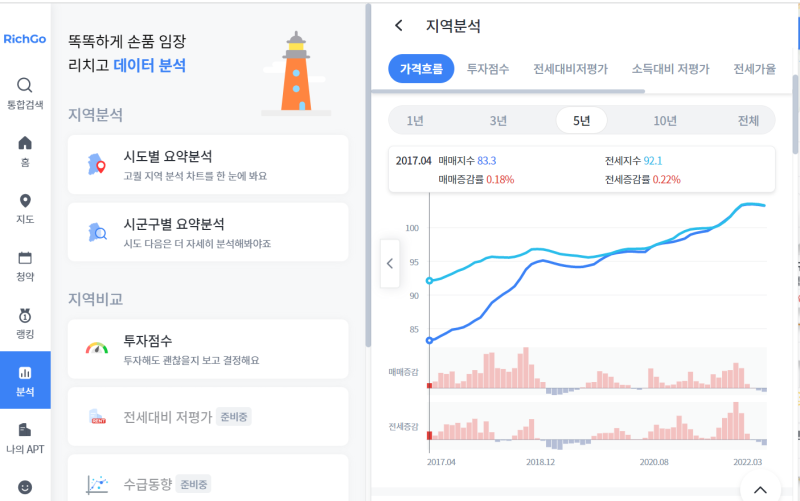Collapse chart panel with left chevron handle
The image size is (800, 501).
[x=390, y=263]
